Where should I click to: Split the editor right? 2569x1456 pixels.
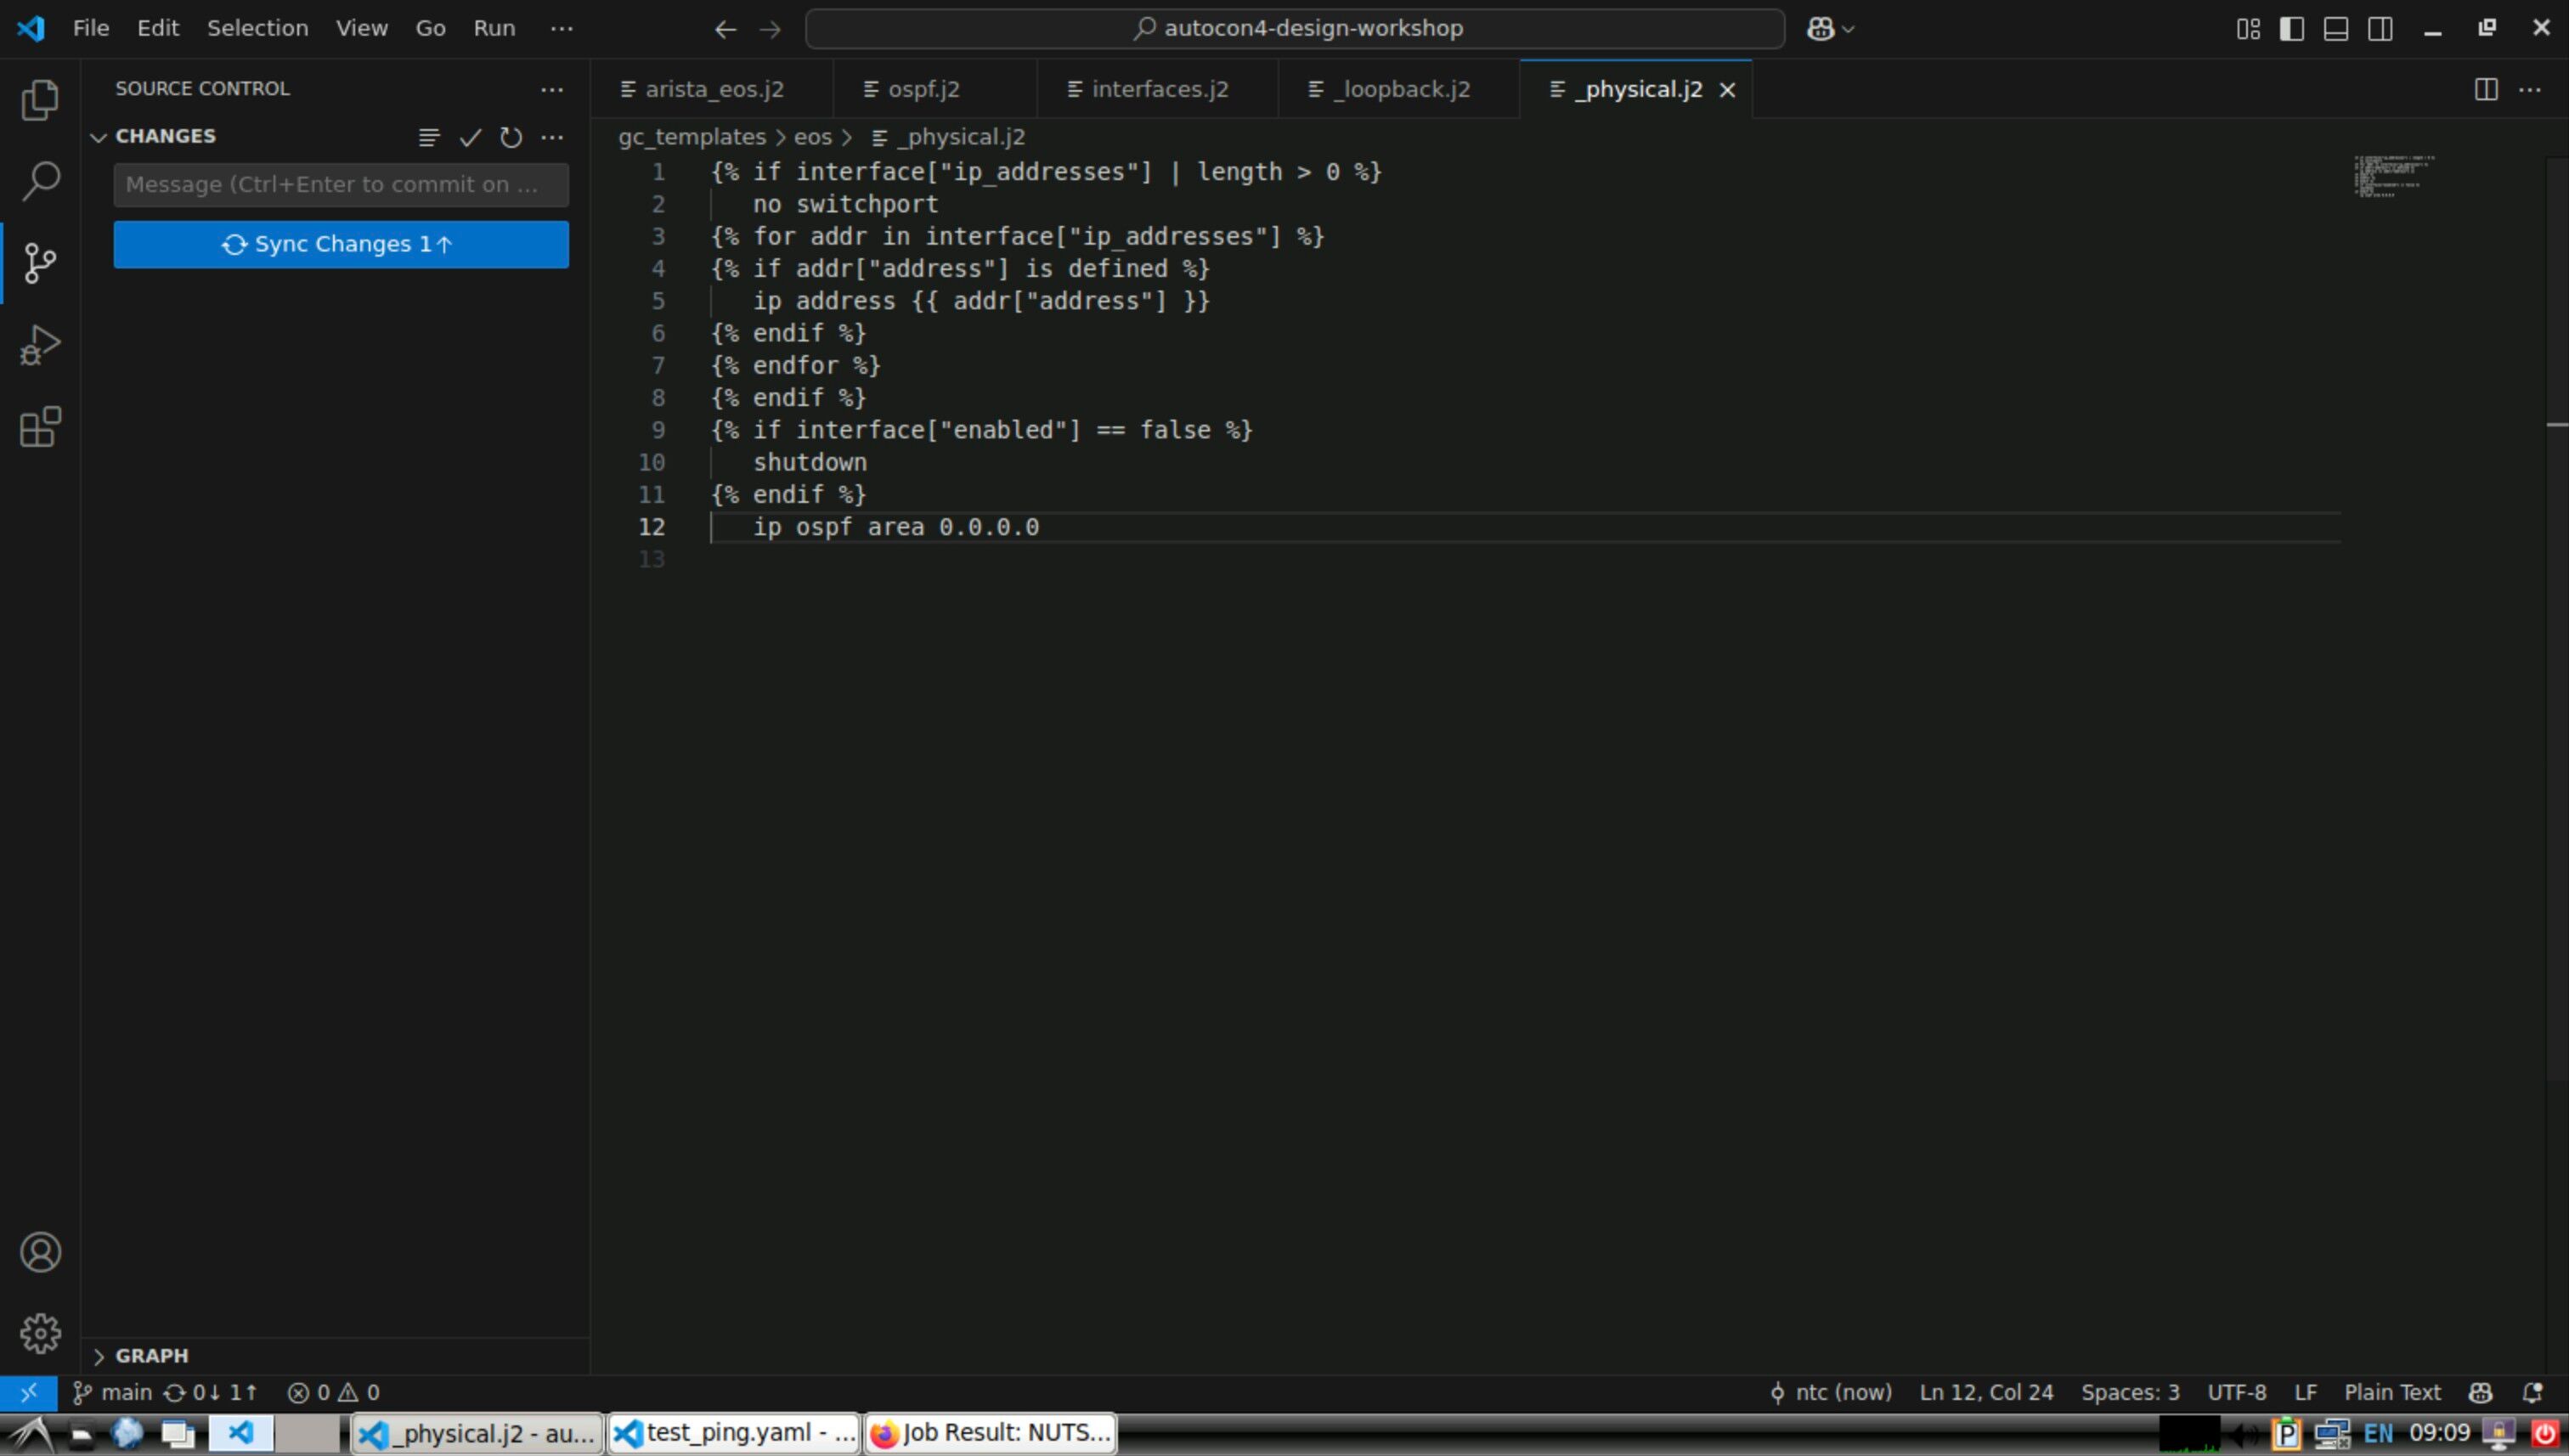coord(2485,89)
